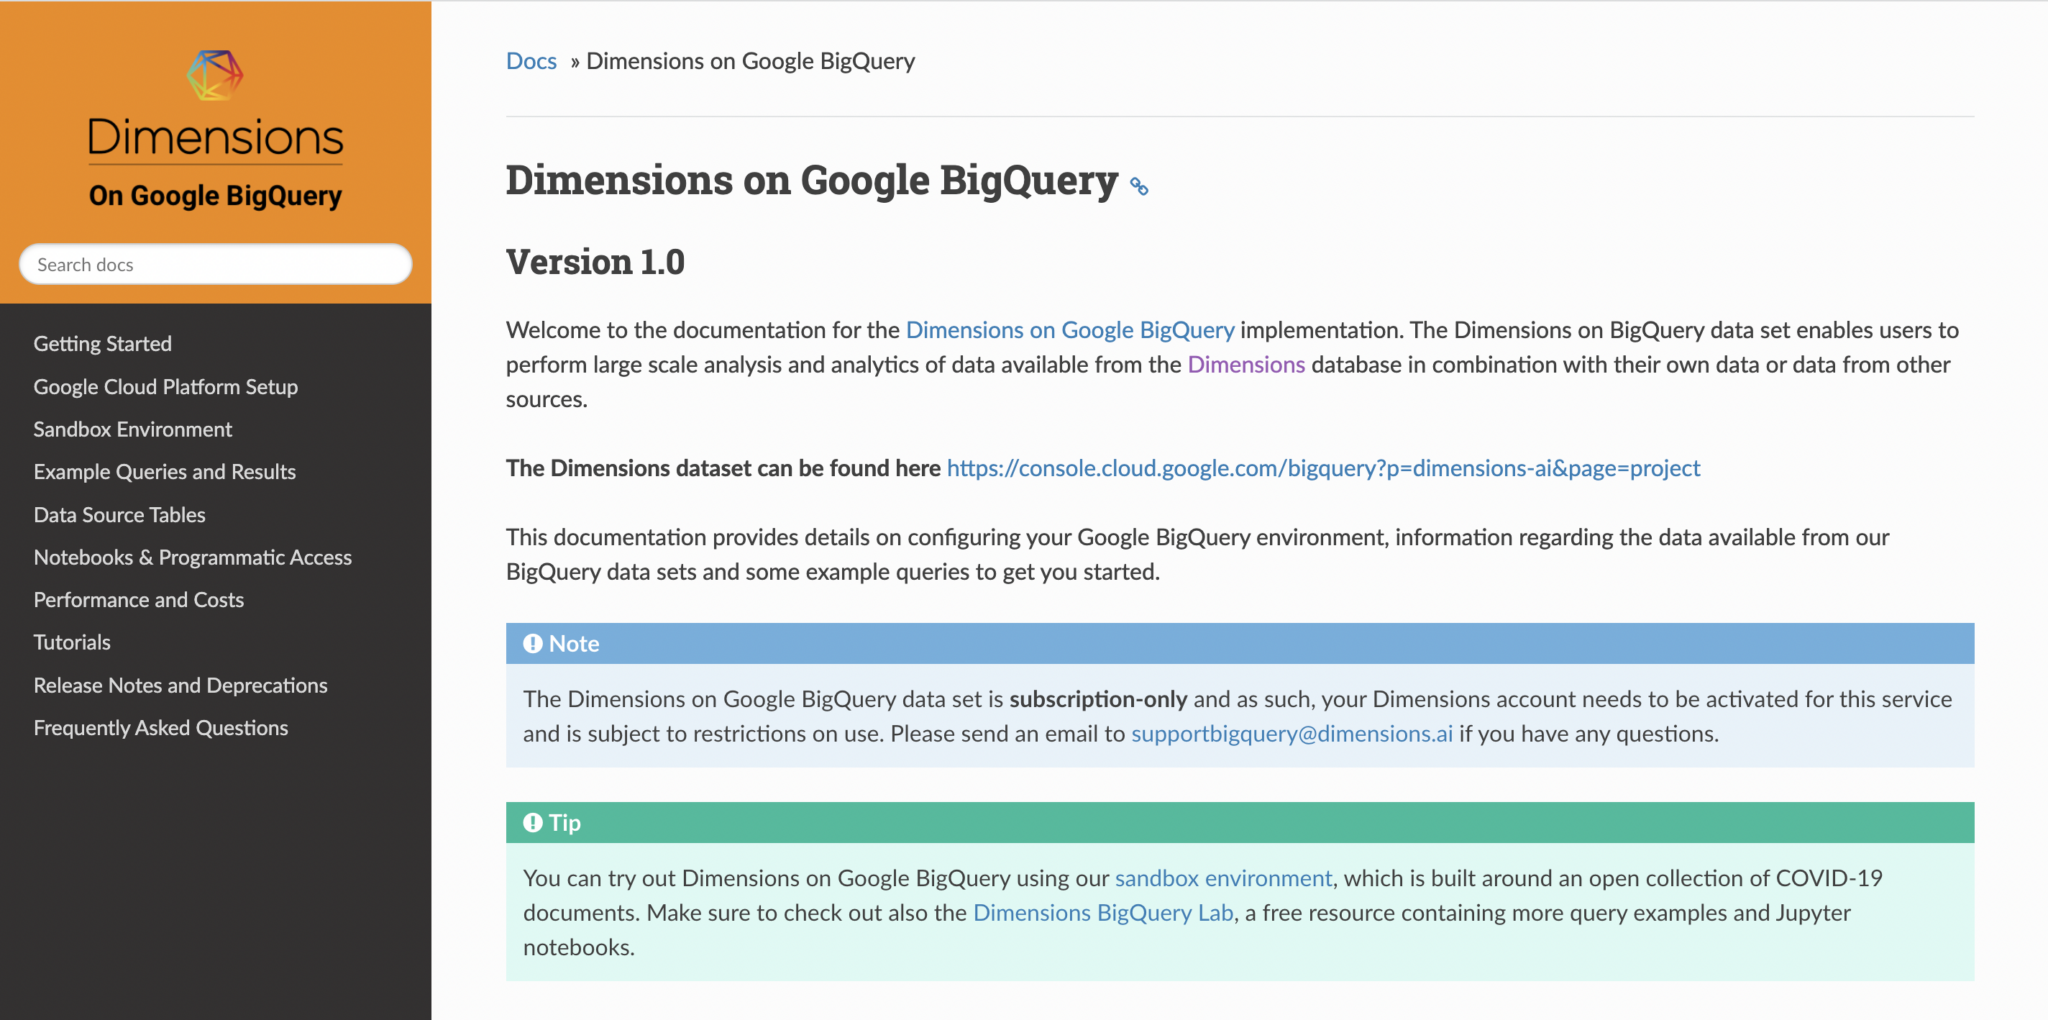Click the info icon in the Tip banner
The height and width of the screenshot is (1020, 2048).
(x=533, y=822)
